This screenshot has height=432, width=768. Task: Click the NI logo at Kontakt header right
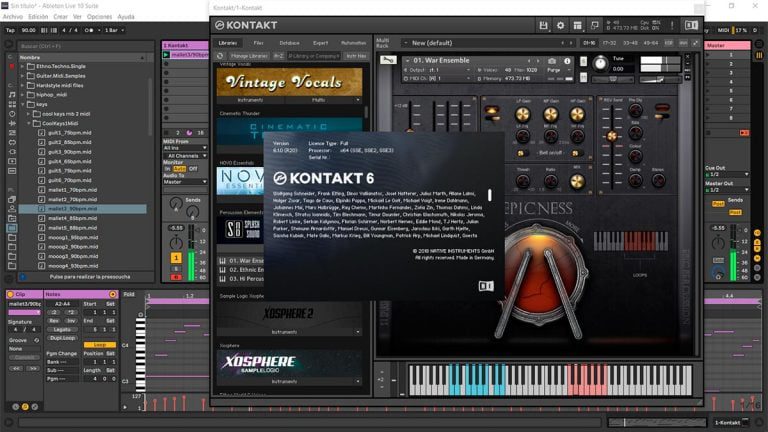click(691, 25)
